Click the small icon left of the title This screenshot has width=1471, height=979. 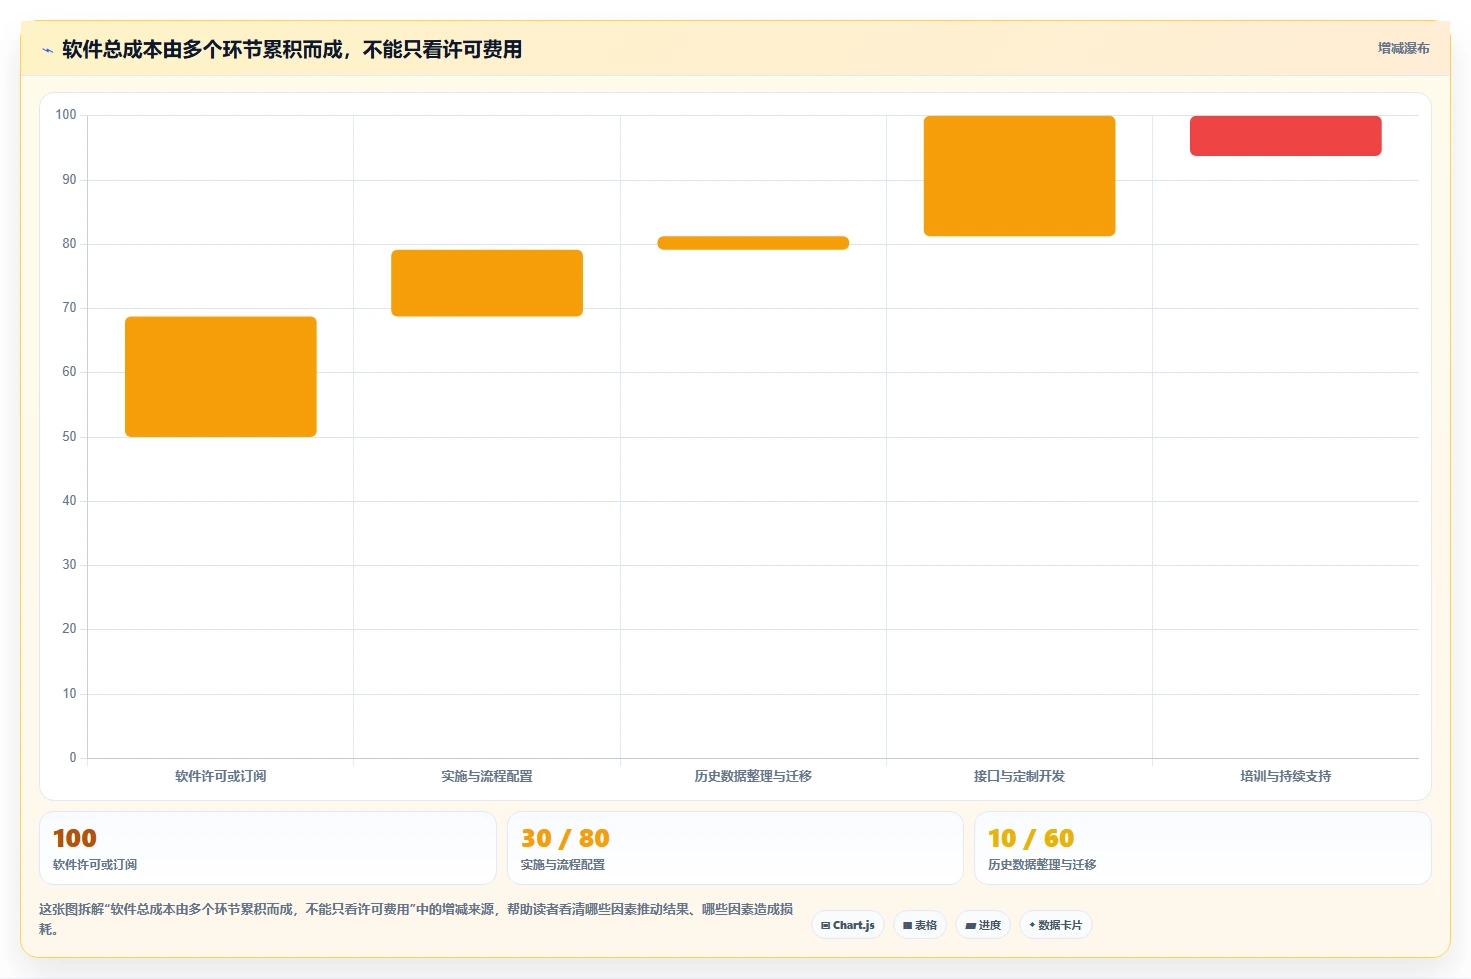pos(47,50)
